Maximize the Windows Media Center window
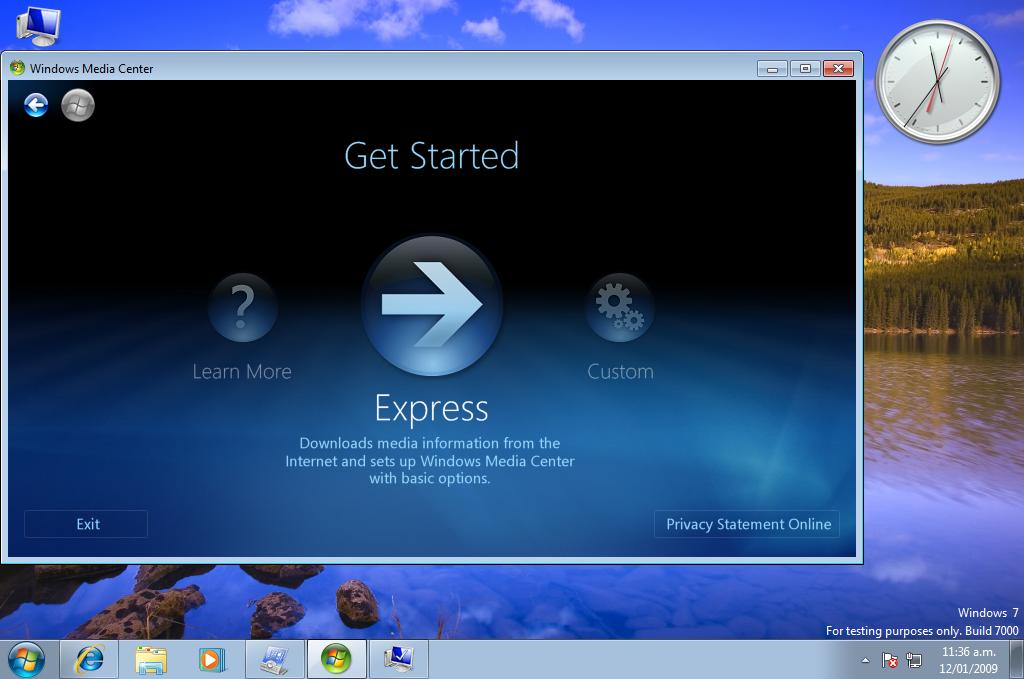The height and width of the screenshot is (679, 1024). click(805, 68)
